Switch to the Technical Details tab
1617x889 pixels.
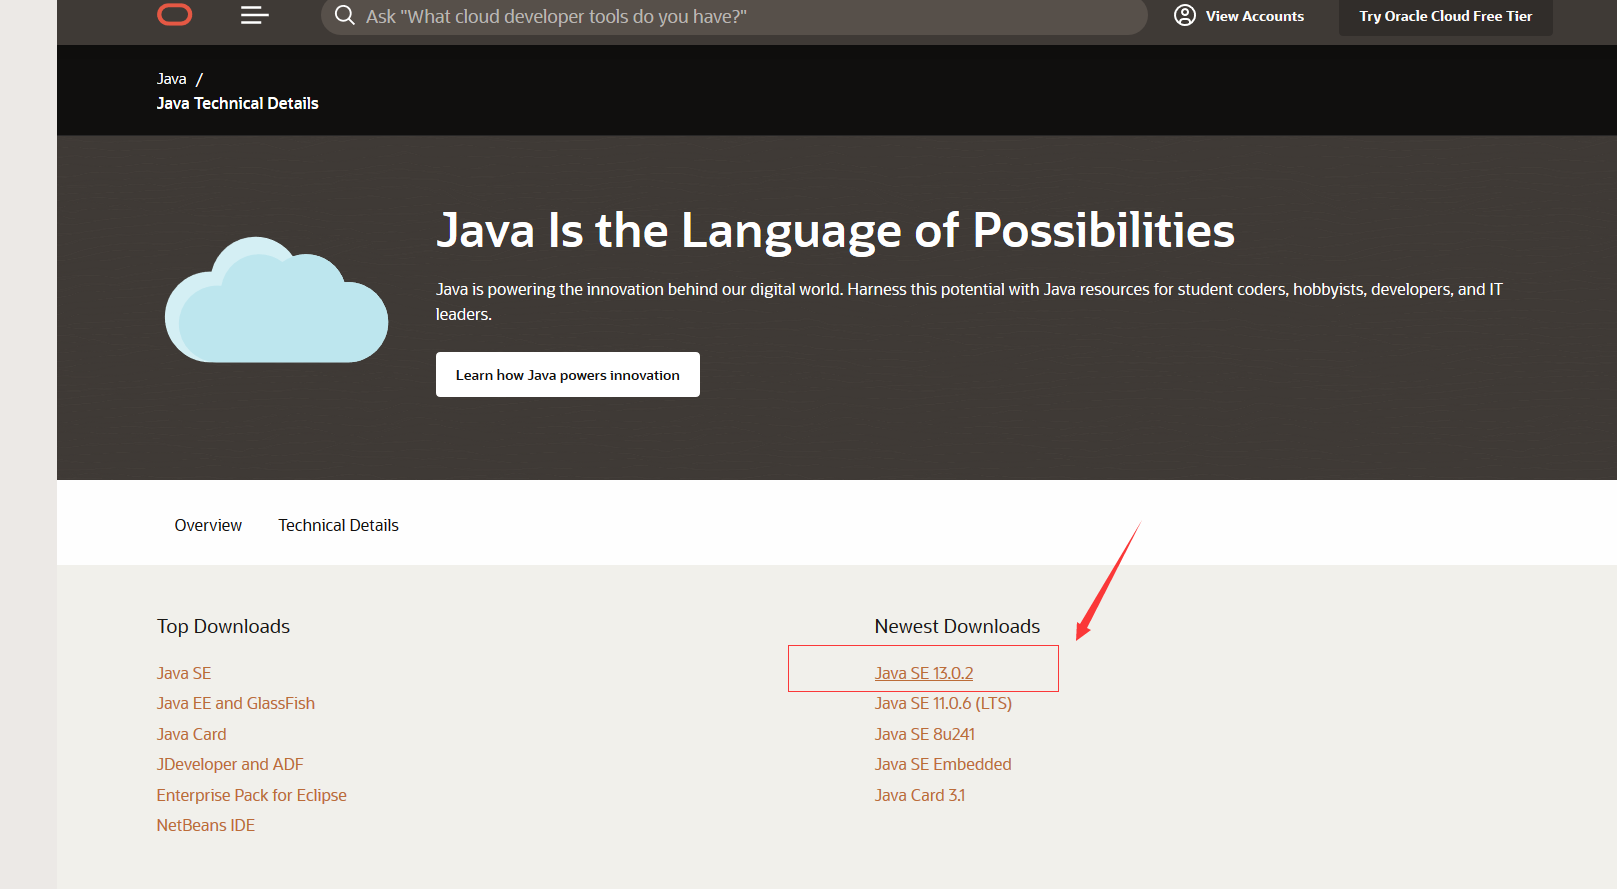pos(338,525)
